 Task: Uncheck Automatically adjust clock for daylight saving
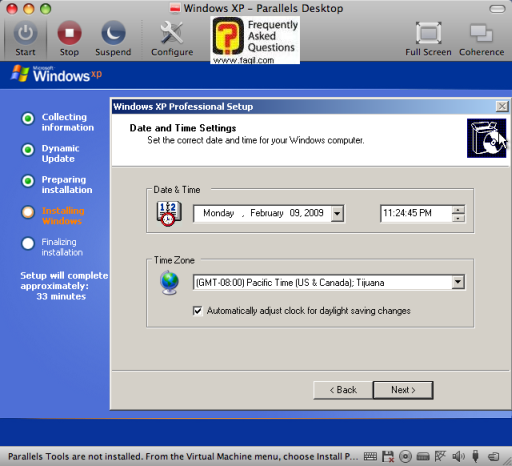[198, 311]
